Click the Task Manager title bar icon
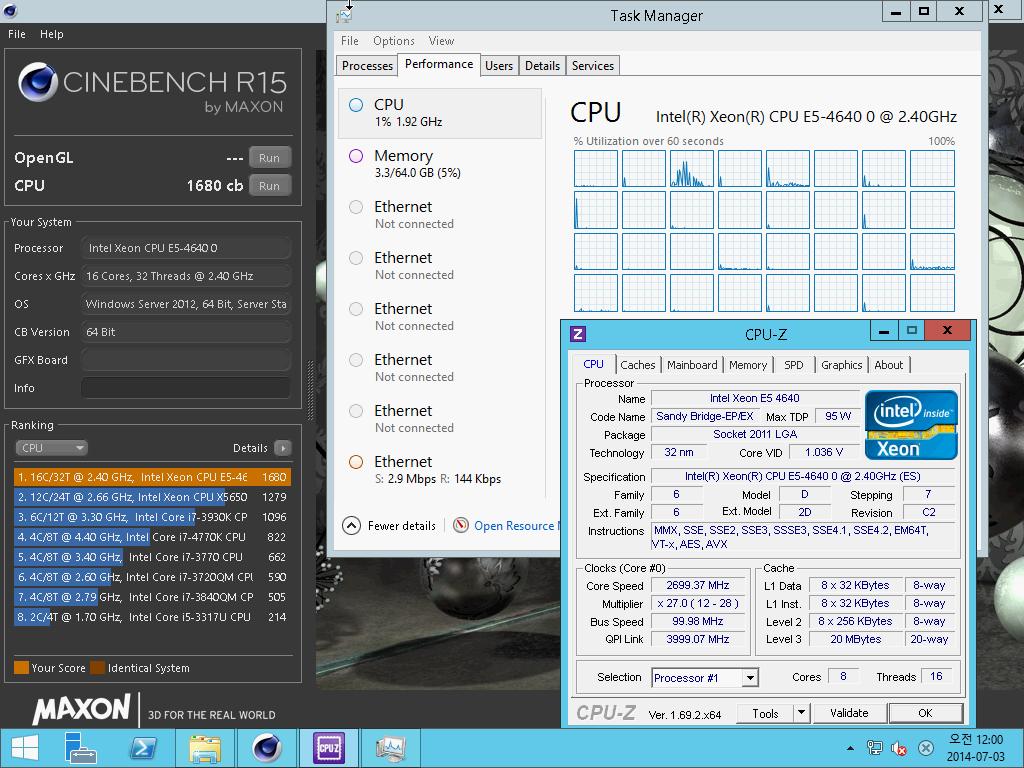 click(x=344, y=15)
